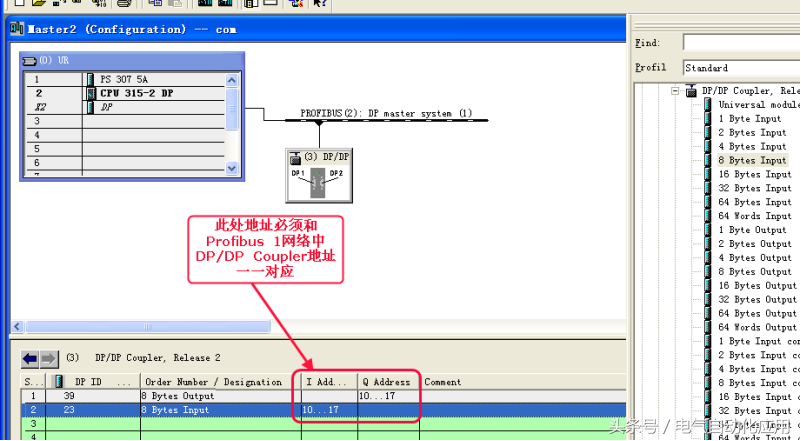Click the Order Number / Designation column header
This screenshot has width=801, height=441.
pos(212,382)
